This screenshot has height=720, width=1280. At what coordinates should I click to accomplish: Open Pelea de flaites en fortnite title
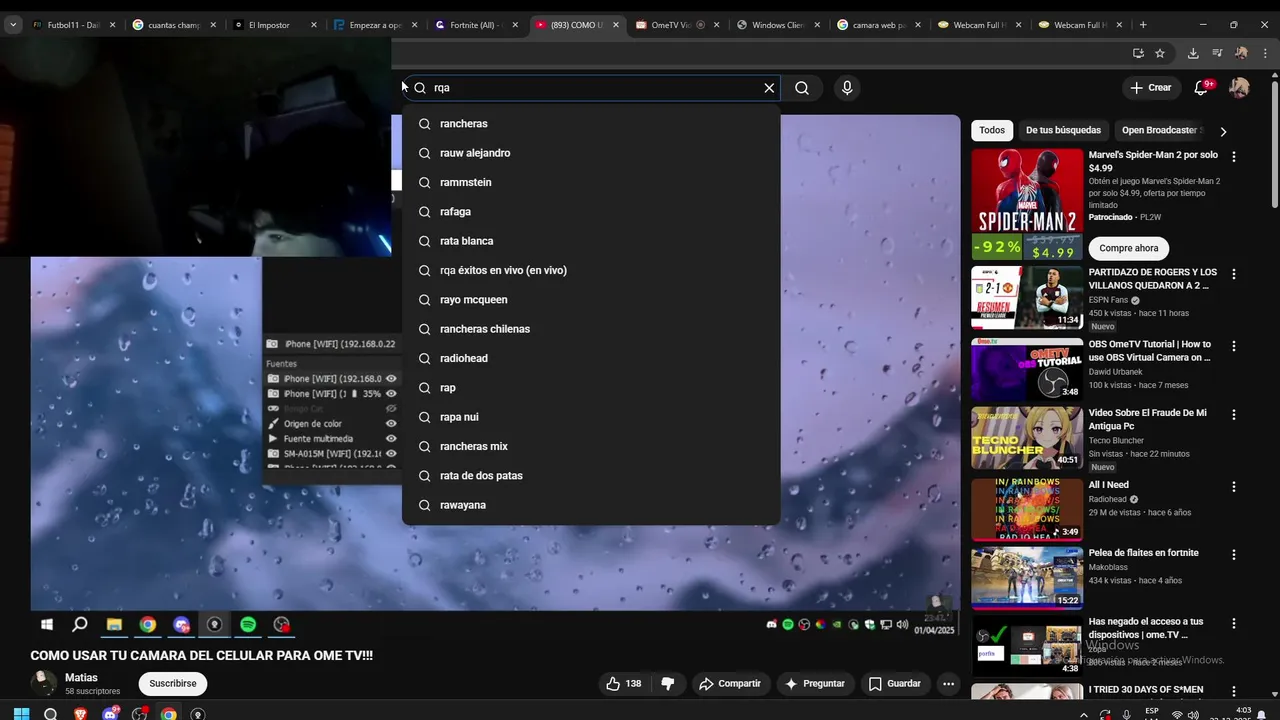pyautogui.click(x=1143, y=553)
